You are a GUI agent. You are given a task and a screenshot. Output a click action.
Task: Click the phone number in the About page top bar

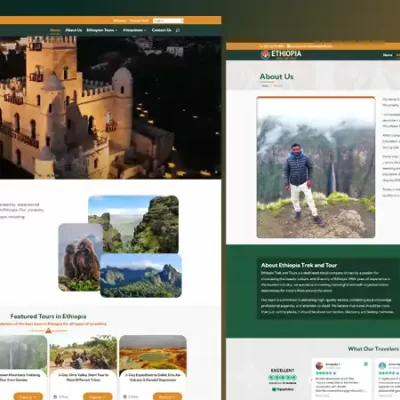(274, 46)
